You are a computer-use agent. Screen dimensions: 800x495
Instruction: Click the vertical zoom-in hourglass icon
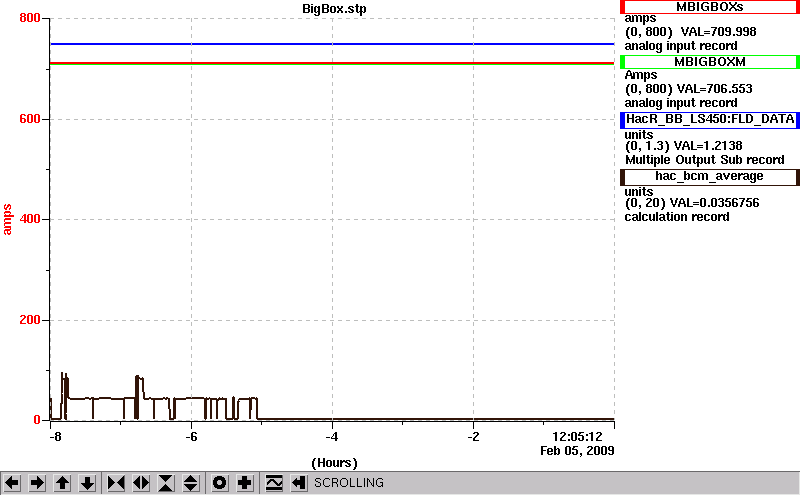(166, 483)
